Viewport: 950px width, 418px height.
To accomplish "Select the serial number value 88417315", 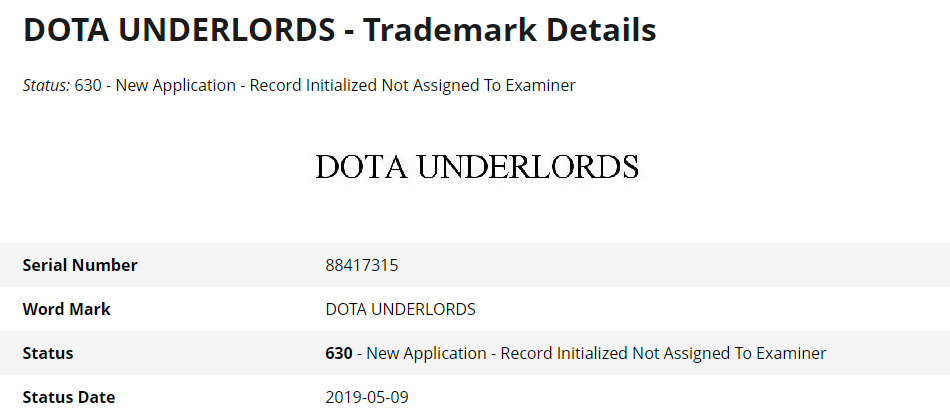I will (362, 265).
